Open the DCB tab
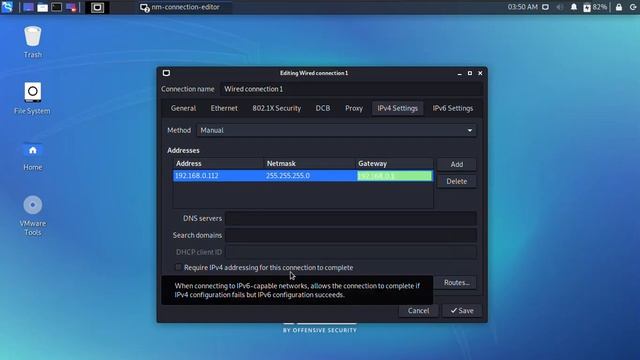The height and width of the screenshot is (360, 640). click(x=322, y=108)
